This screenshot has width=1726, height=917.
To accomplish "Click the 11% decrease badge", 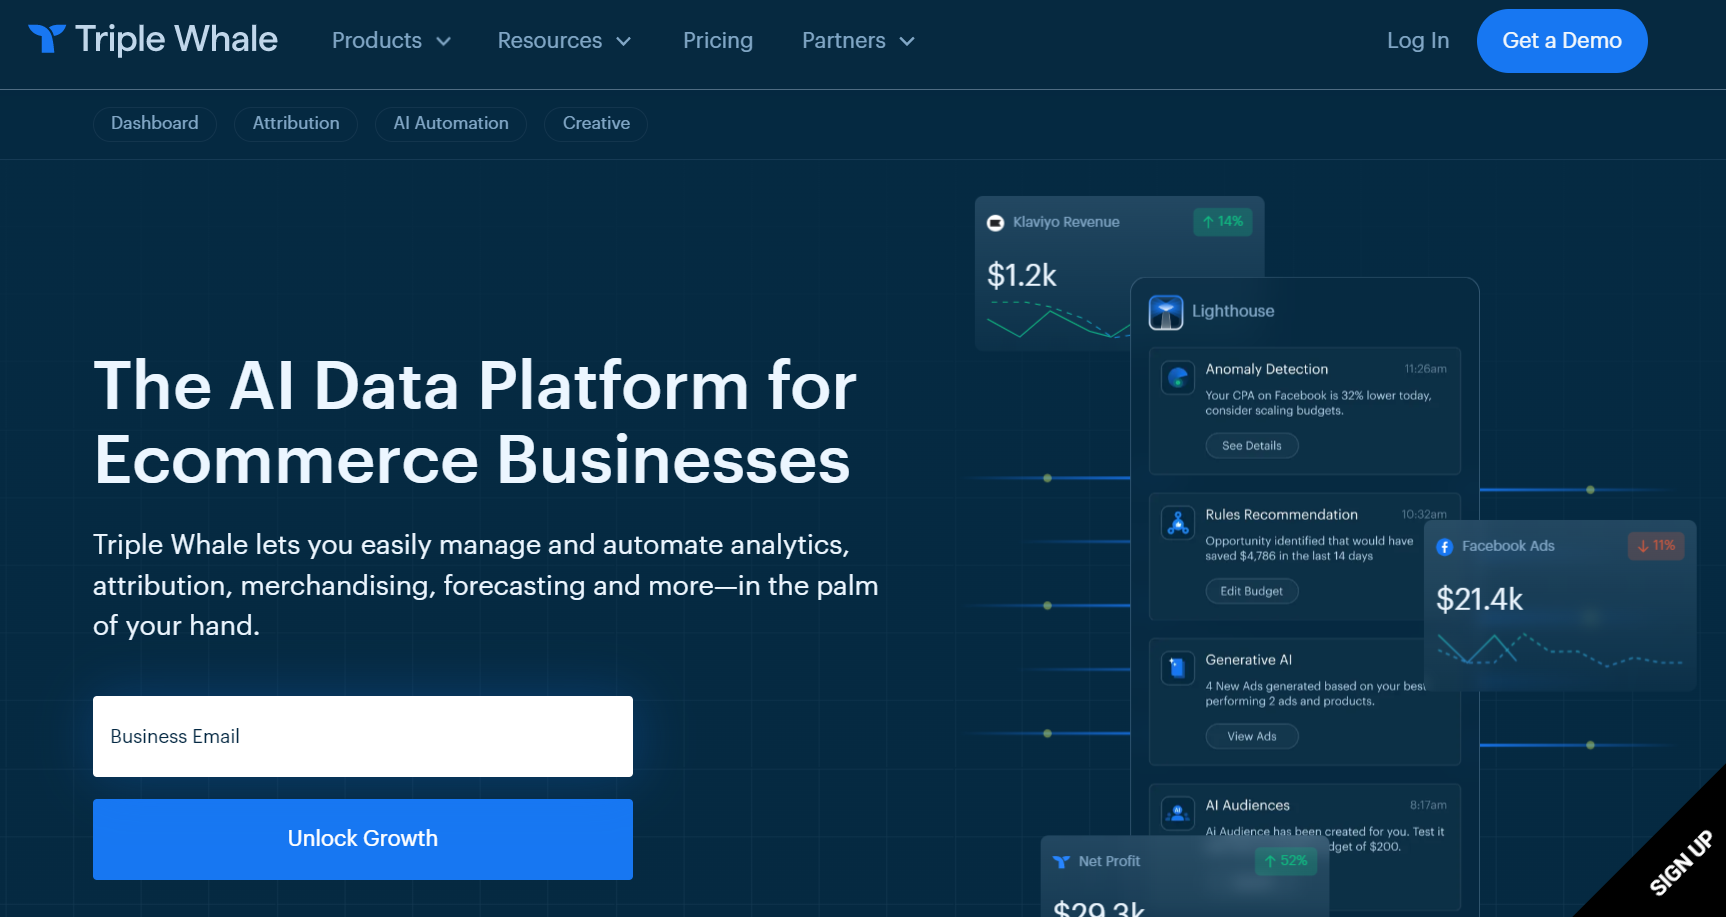I will [x=1656, y=546].
